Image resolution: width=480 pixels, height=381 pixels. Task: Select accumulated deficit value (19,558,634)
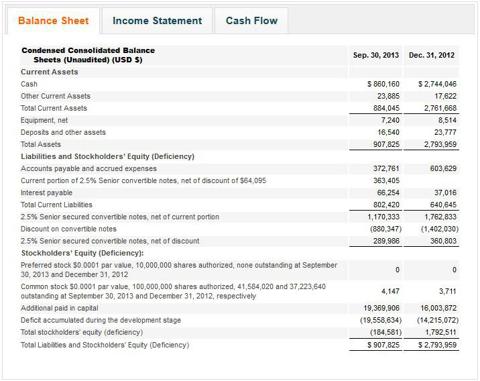coord(381,320)
